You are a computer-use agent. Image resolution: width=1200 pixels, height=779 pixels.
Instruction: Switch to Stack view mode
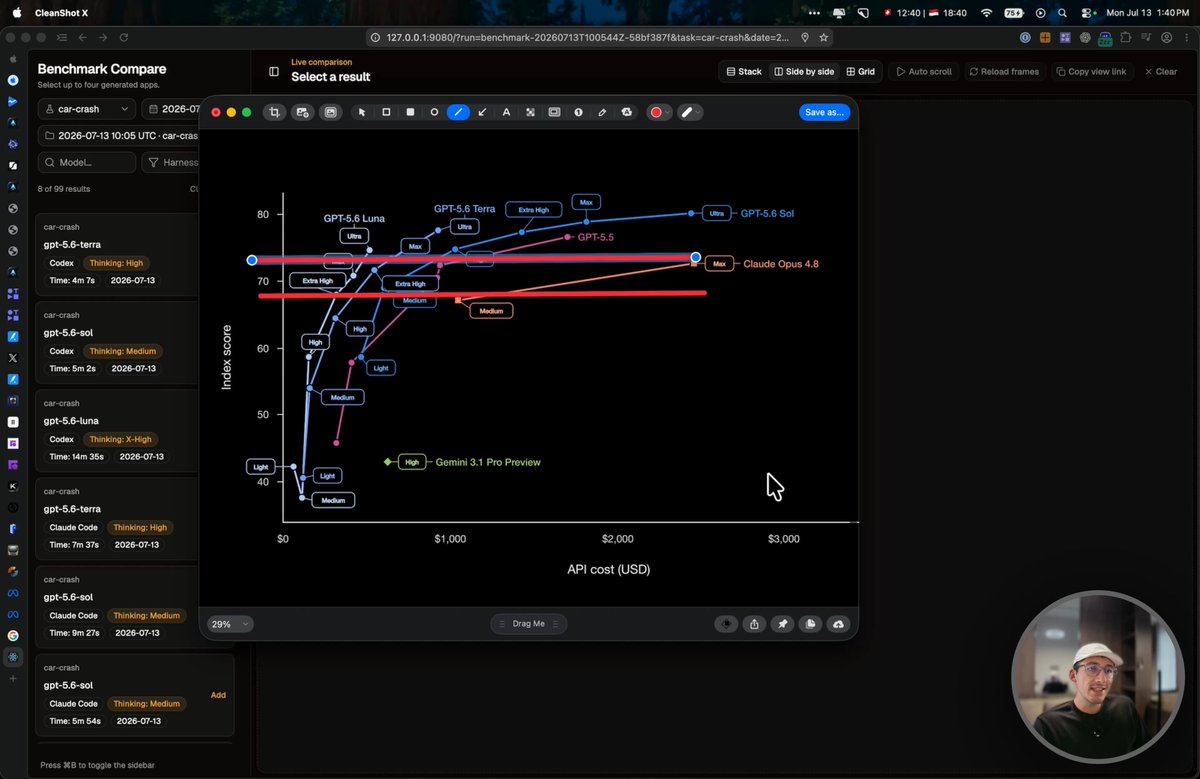pyautogui.click(x=744, y=72)
